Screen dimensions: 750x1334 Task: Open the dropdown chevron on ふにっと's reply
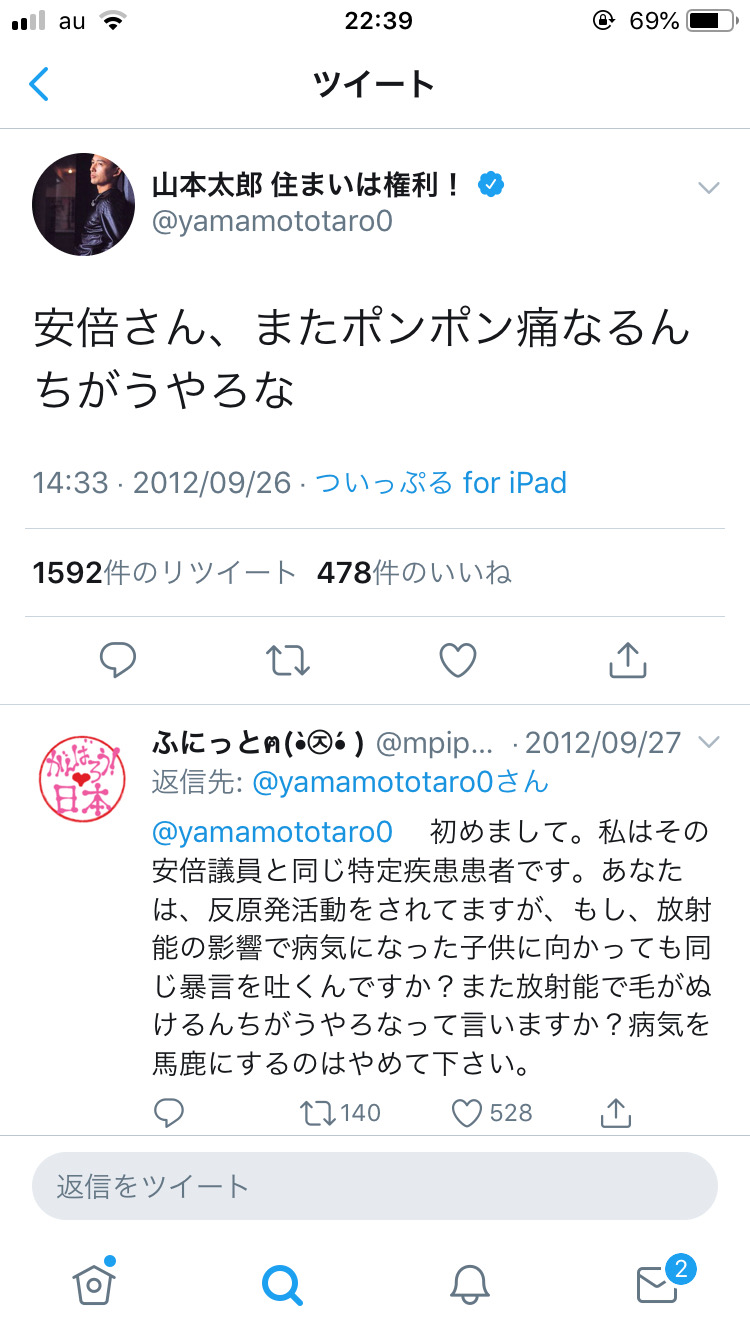tap(708, 742)
